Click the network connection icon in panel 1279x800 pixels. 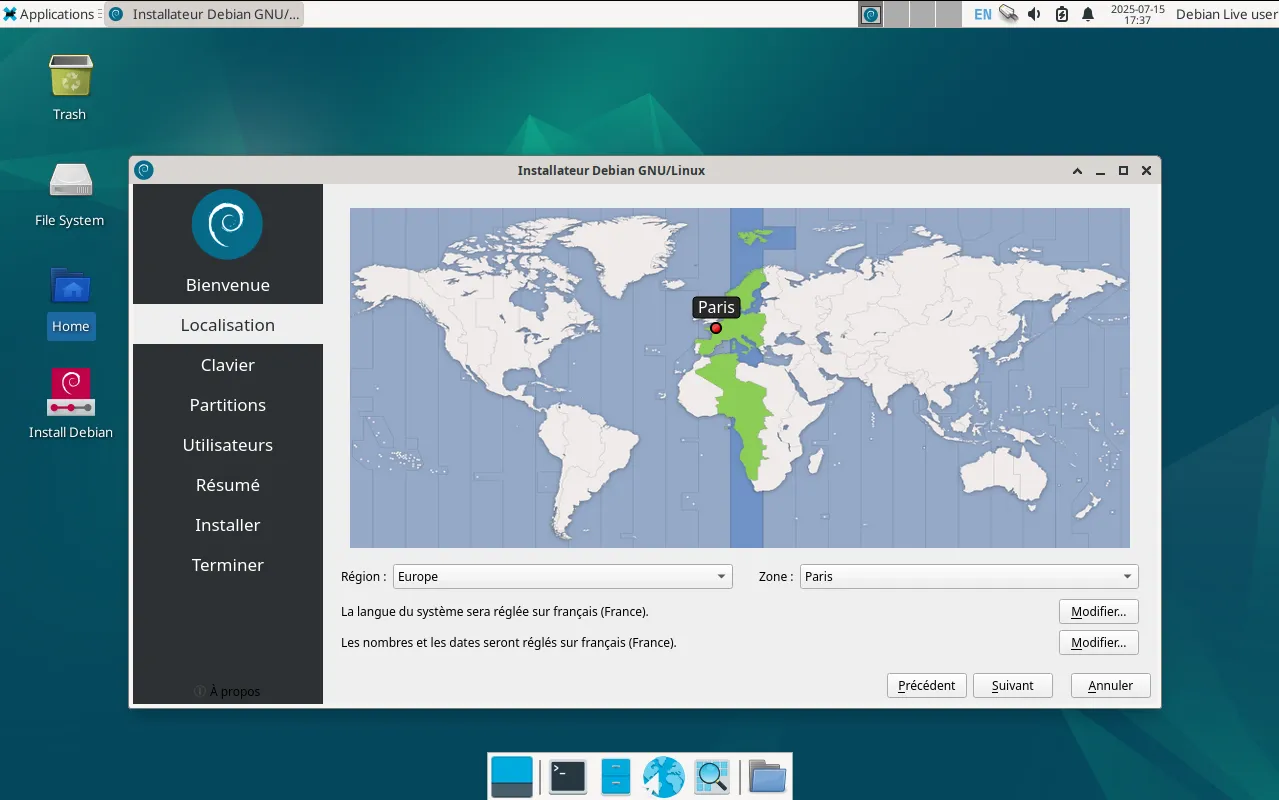pyautogui.click(x=1008, y=14)
